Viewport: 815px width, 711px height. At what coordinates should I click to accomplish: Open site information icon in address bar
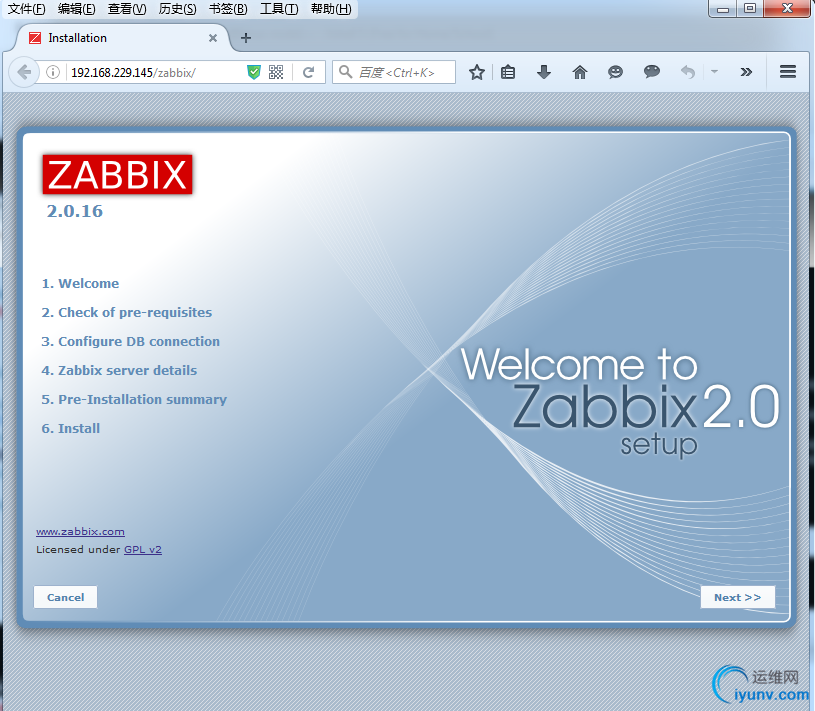tap(52, 72)
